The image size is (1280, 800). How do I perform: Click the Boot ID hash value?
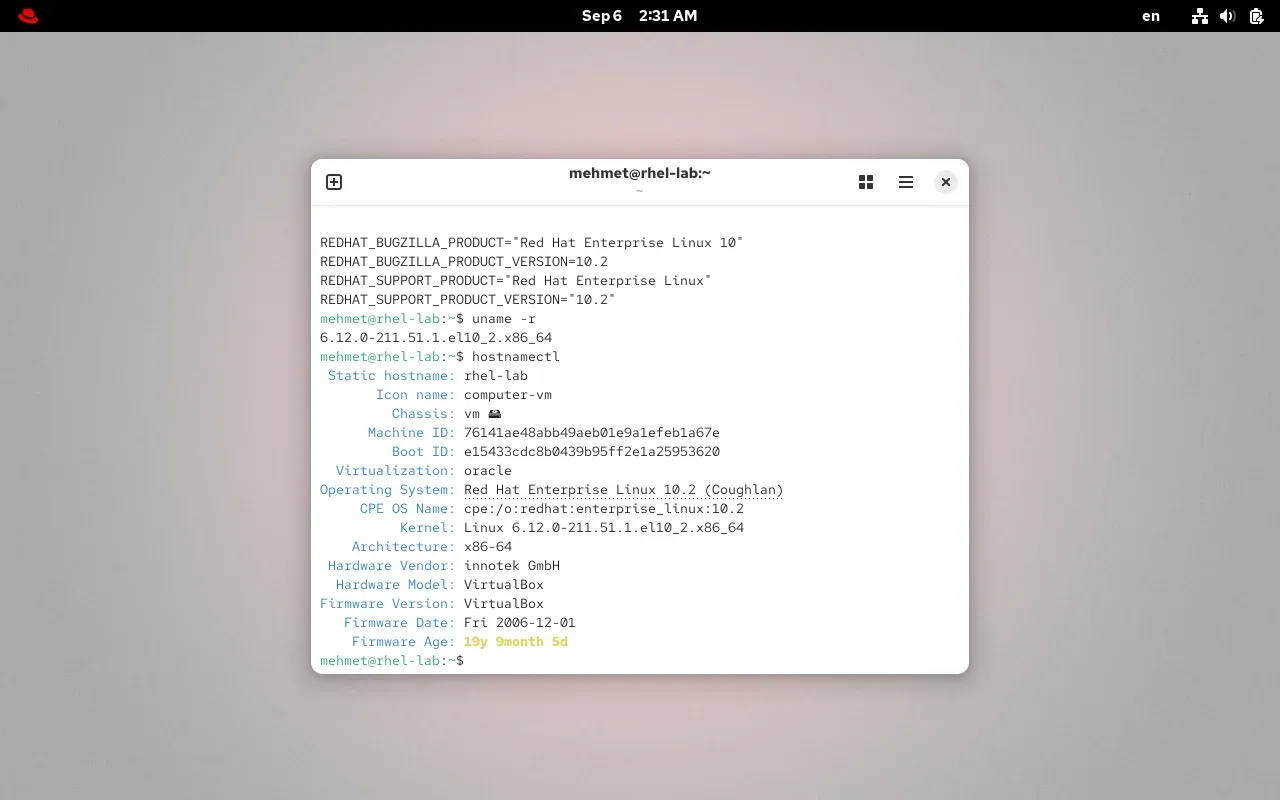[592, 452]
